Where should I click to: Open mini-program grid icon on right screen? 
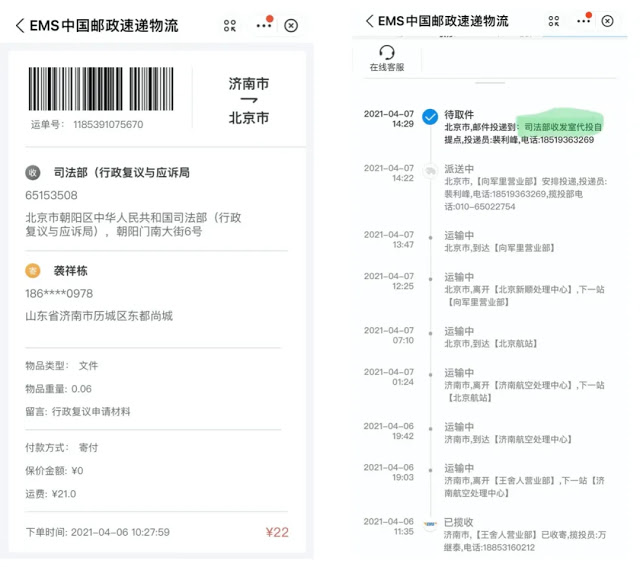tap(553, 21)
